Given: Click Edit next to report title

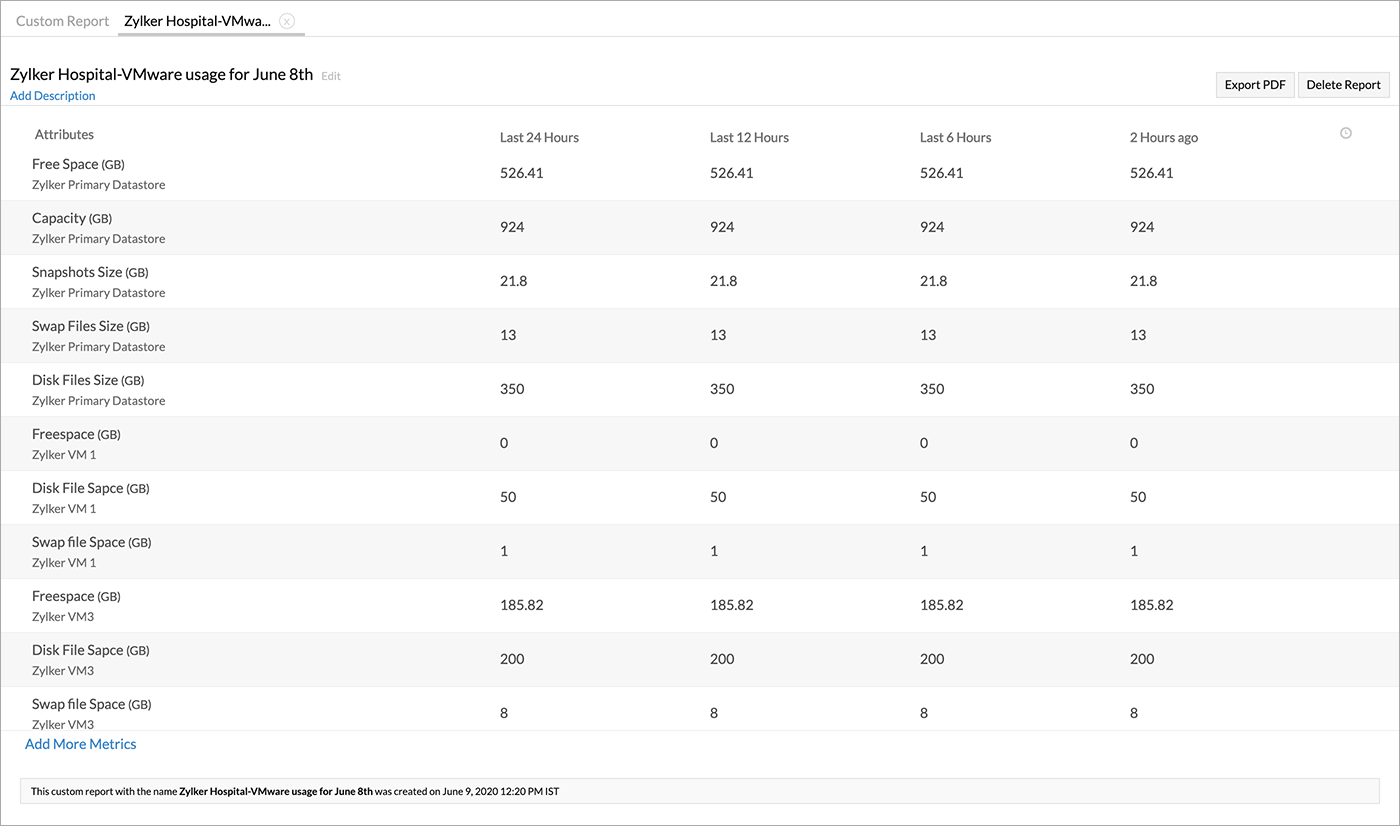Looking at the screenshot, I should point(331,76).
